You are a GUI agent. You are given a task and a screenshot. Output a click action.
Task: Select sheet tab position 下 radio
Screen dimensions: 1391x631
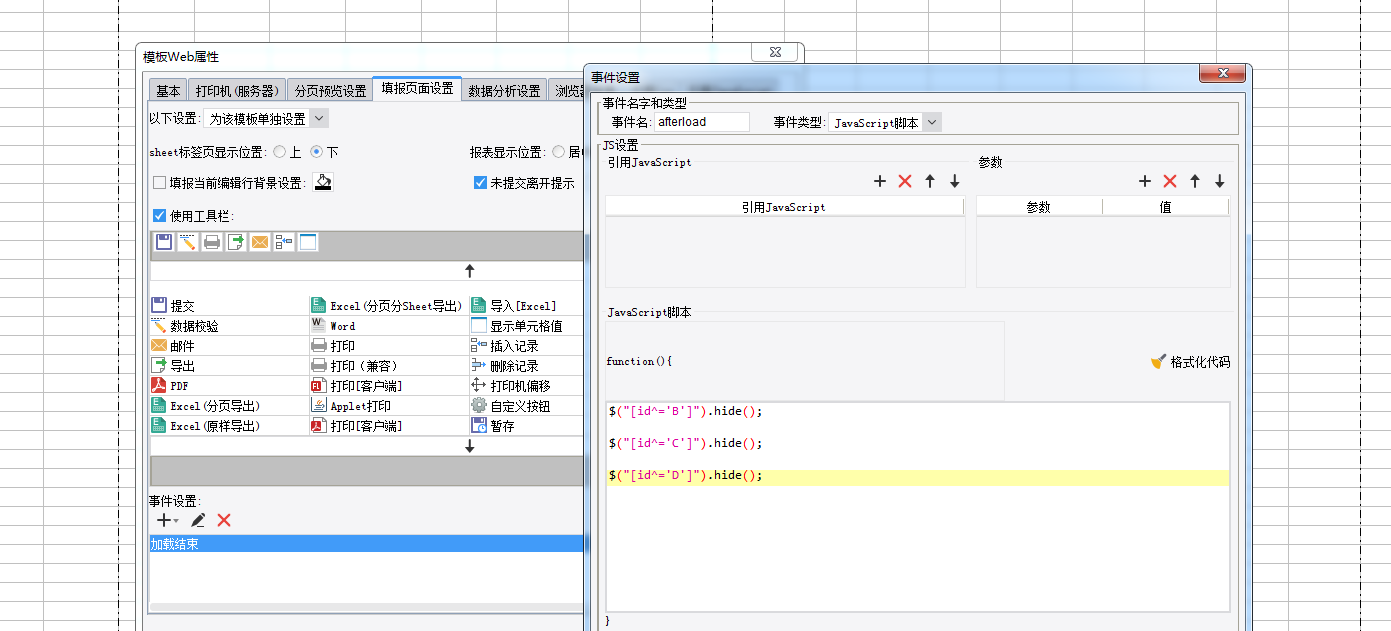click(317, 152)
